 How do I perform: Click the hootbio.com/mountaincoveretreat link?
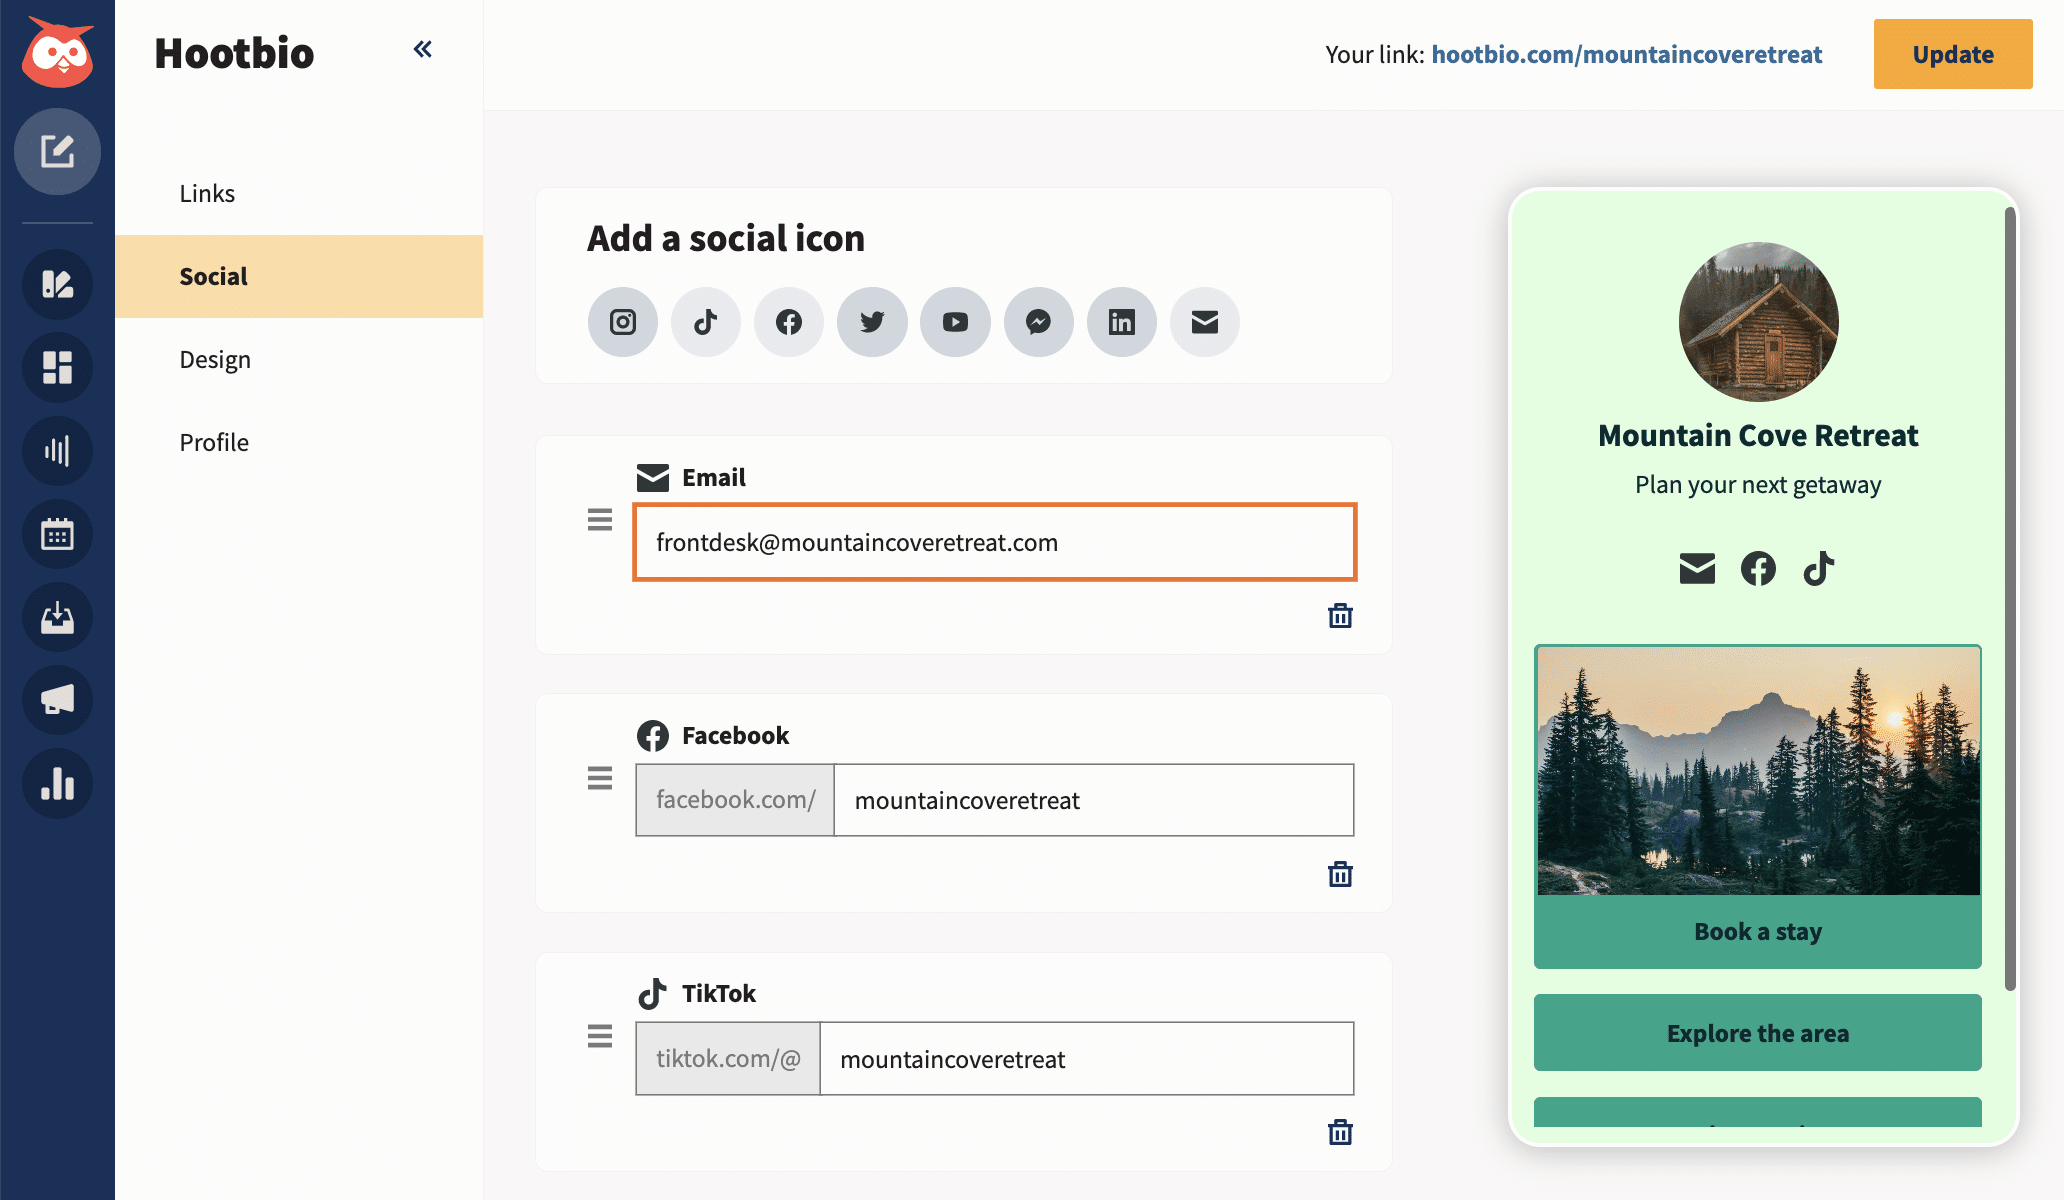click(x=1627, y=54)
